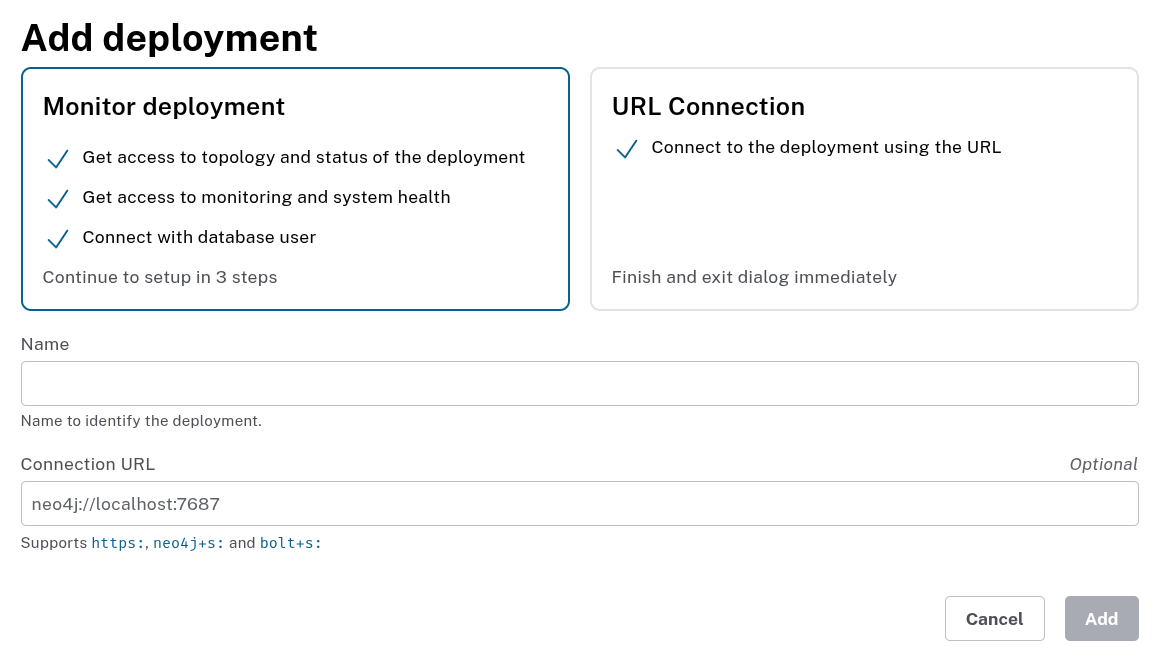The height and width of the screenshot is (665, 1167).
Task: Click into the Connection URL text field
Action: click(x=579, y=503)
